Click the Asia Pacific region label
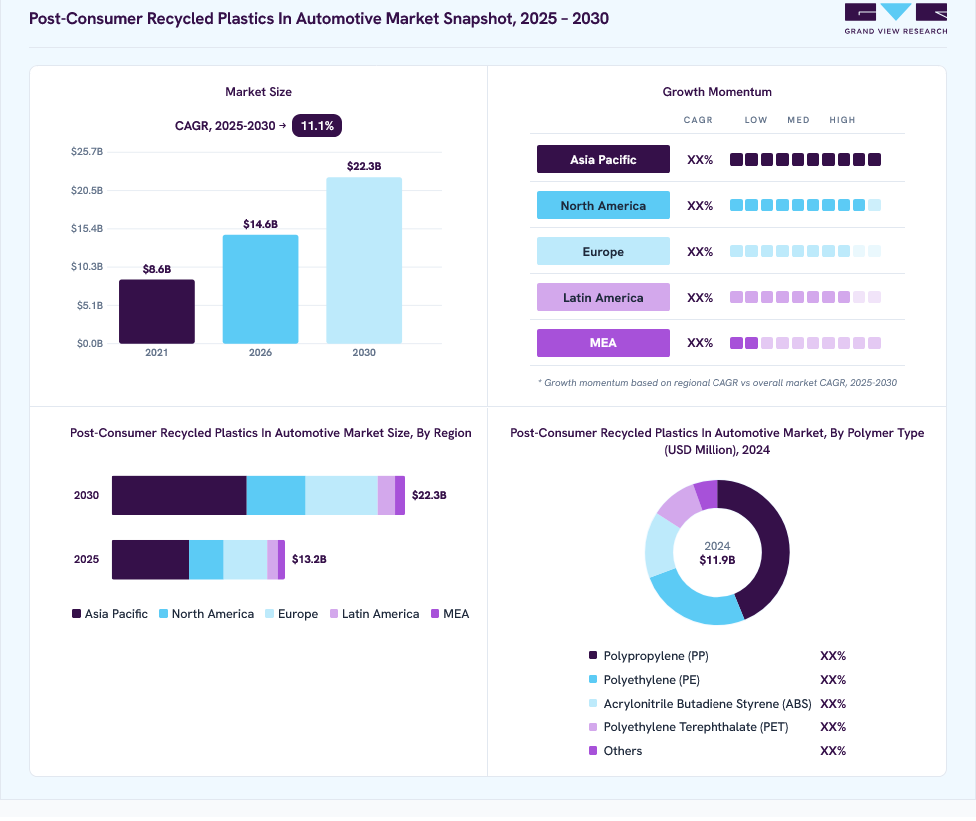The width and height of the screenshot is (976, 821). click(x=603, y=159)
